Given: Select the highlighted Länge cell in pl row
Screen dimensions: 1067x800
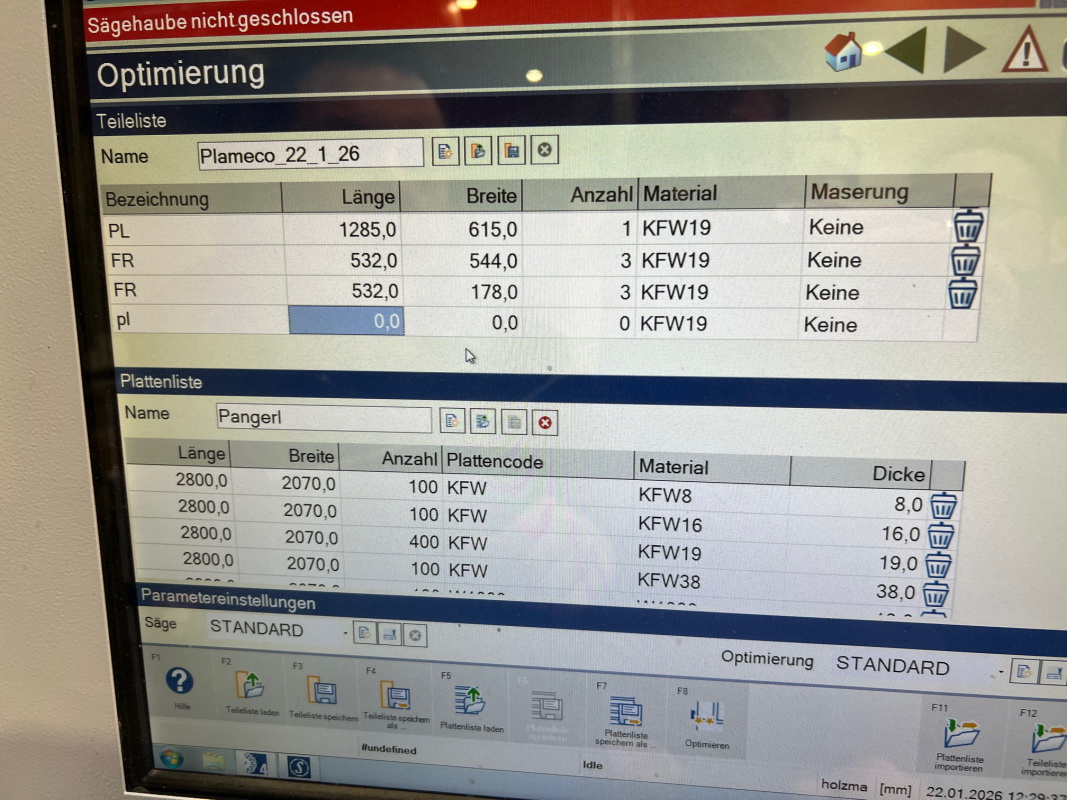Looking at the screenshot, I should (x=346, y=321).
